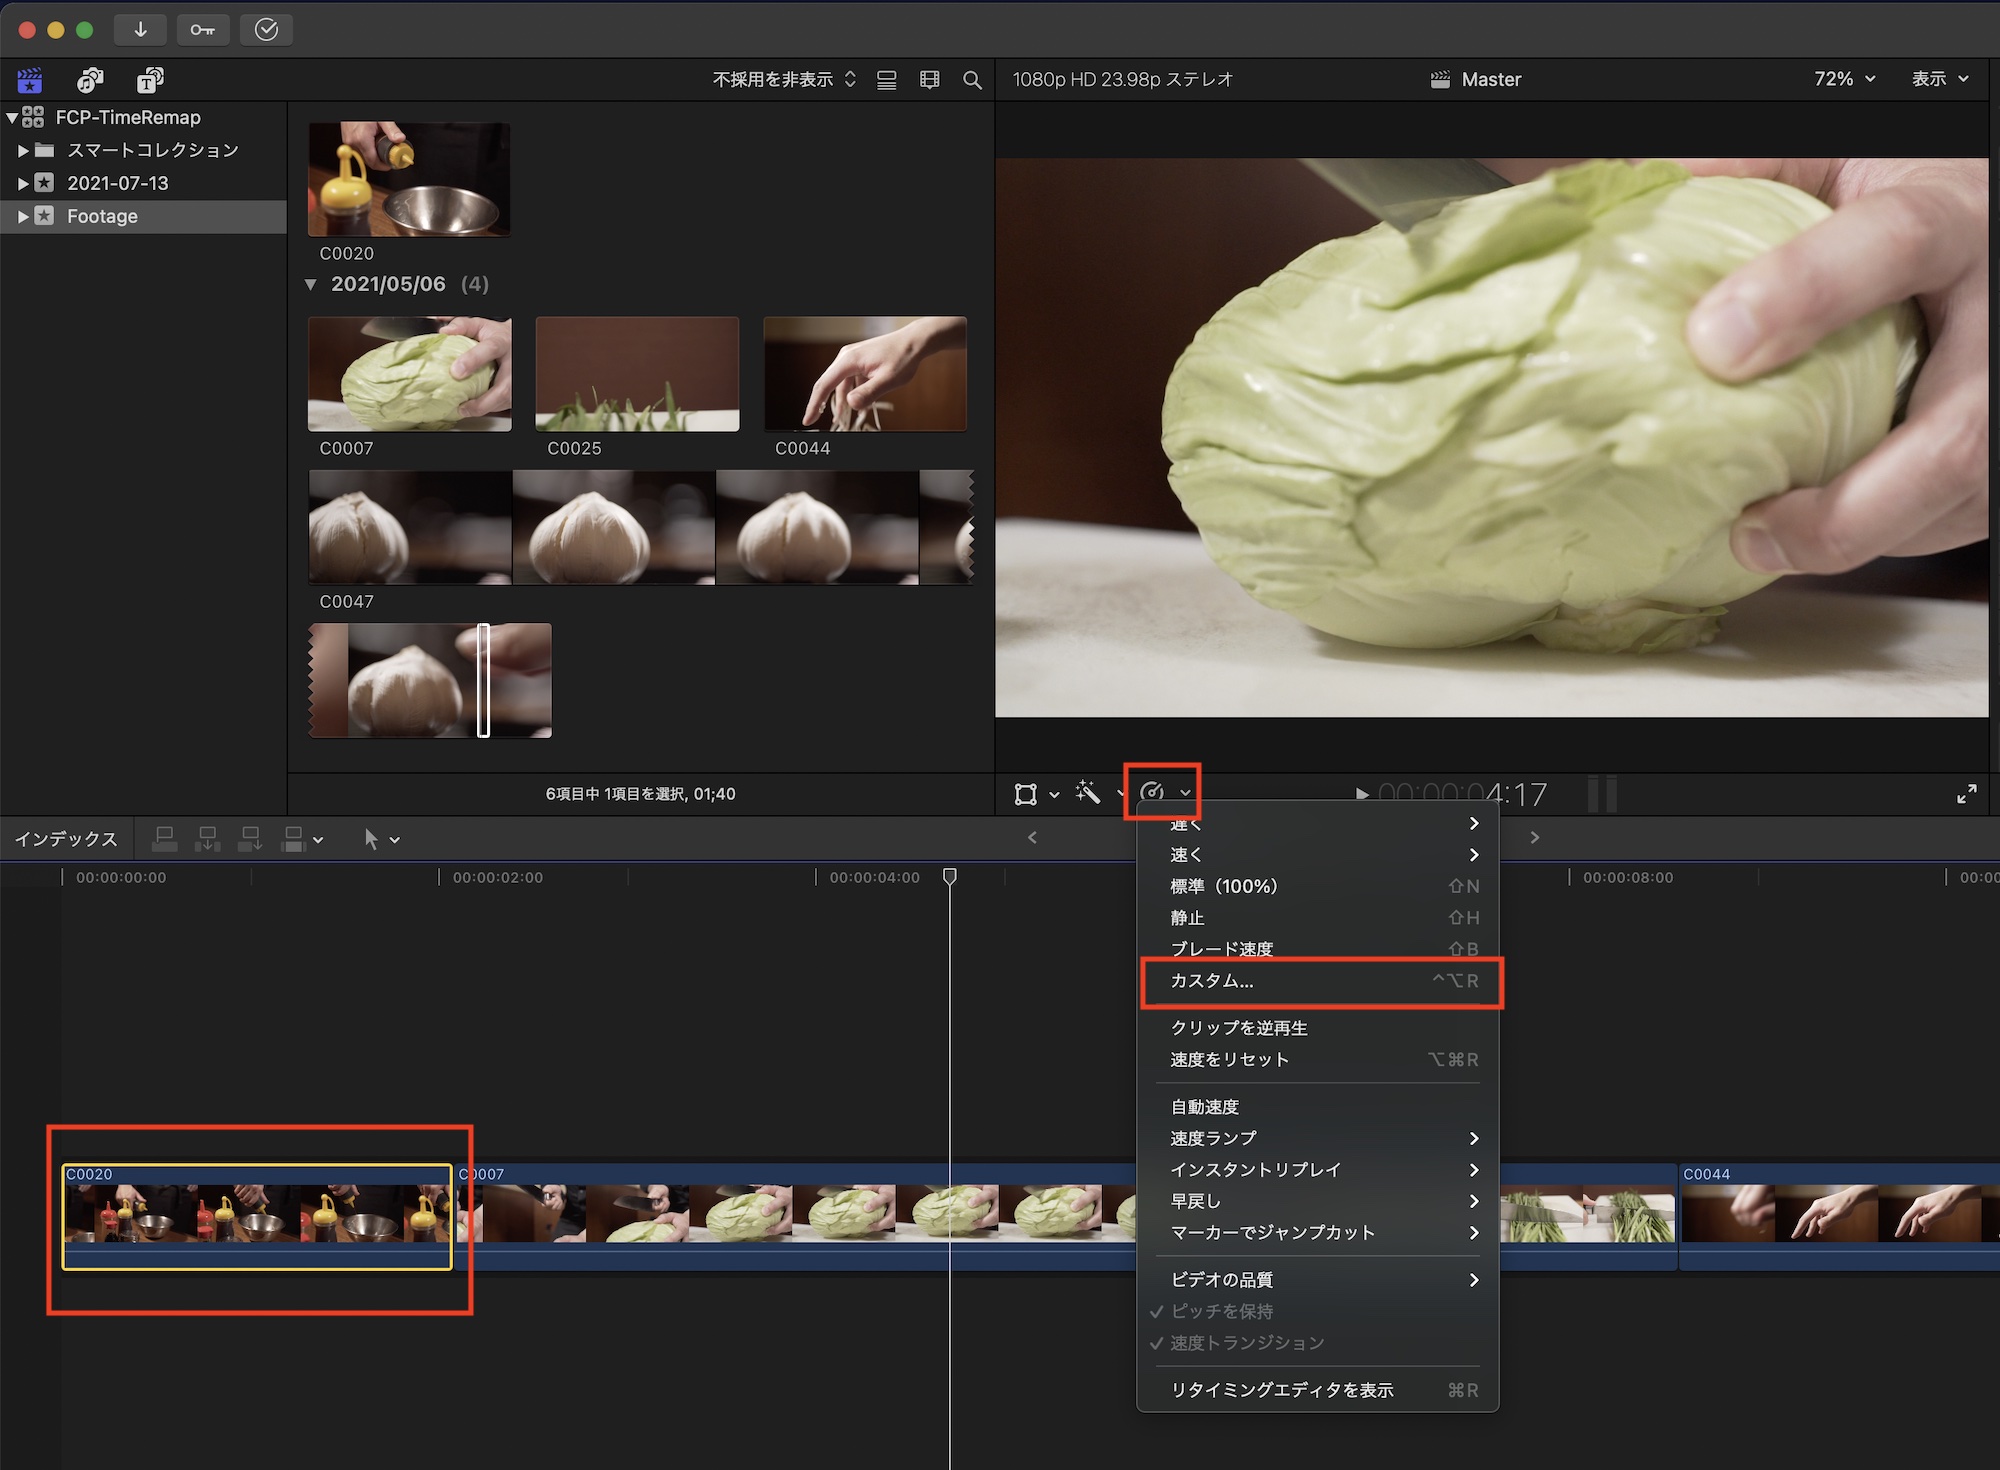Click the browser search magnifier icon
The height and width of the screenshot is (1470, 2000).
click(972, 80)
